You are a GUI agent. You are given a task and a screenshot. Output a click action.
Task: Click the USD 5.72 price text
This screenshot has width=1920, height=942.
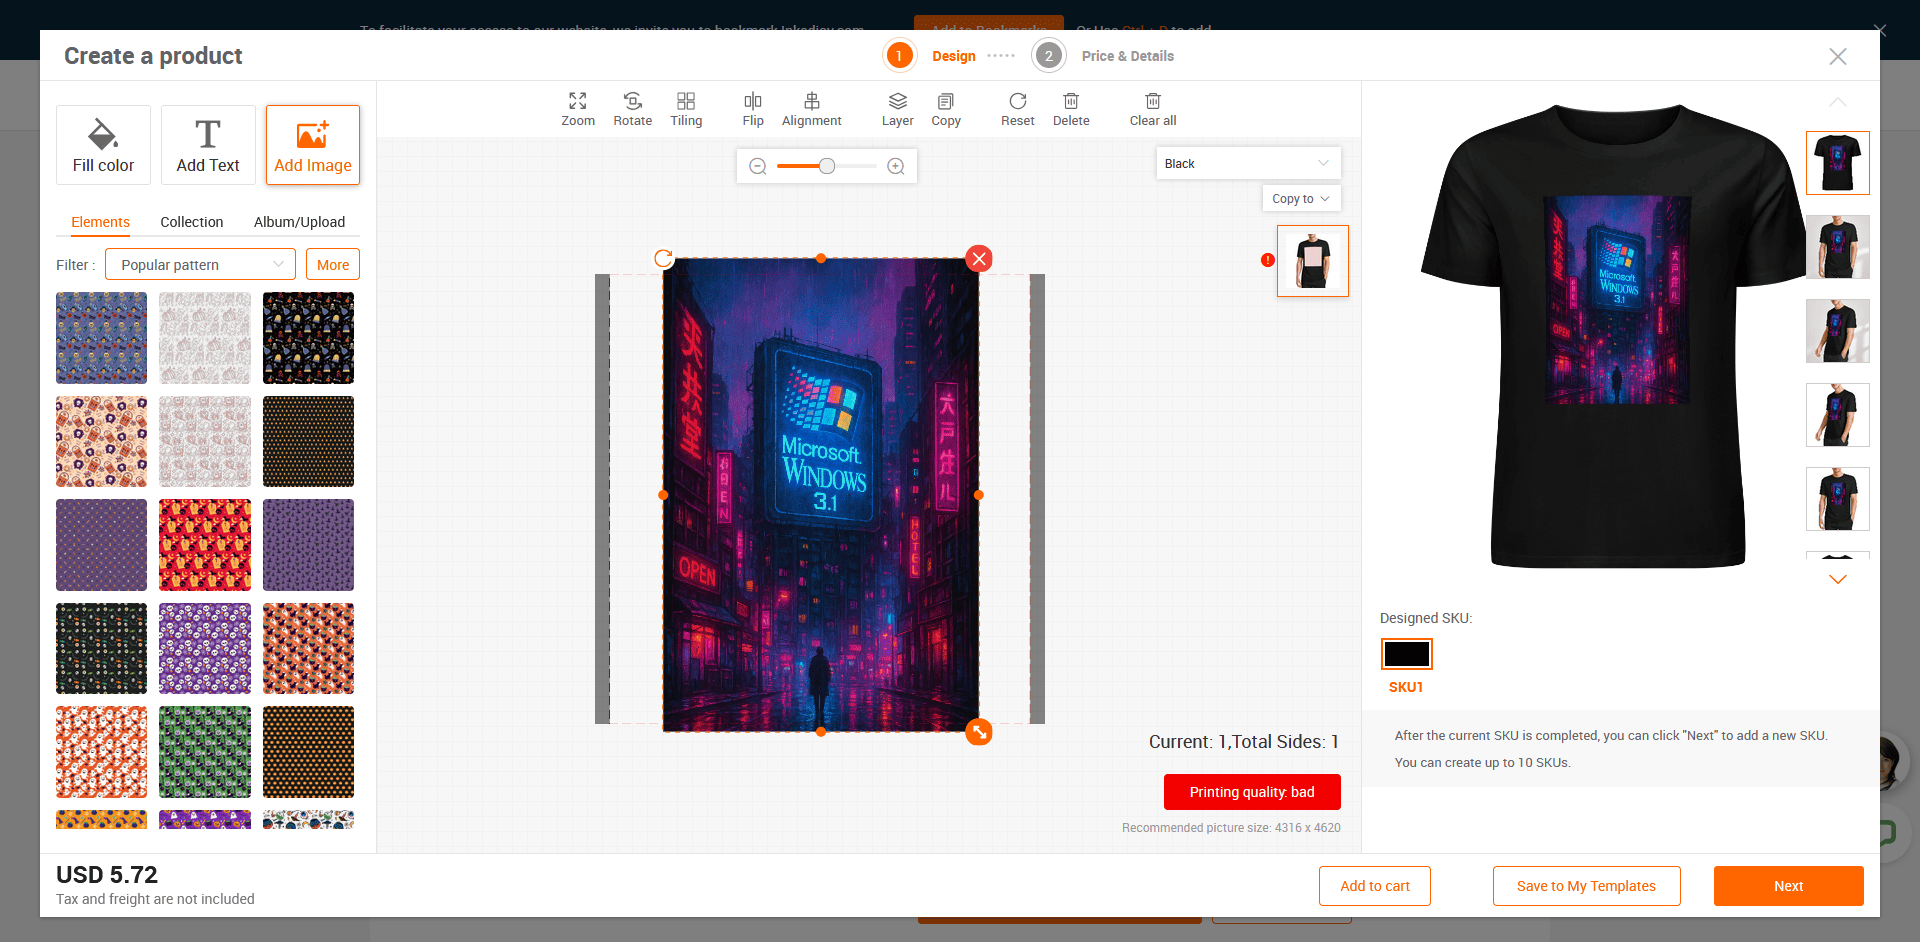click(107, 875)
